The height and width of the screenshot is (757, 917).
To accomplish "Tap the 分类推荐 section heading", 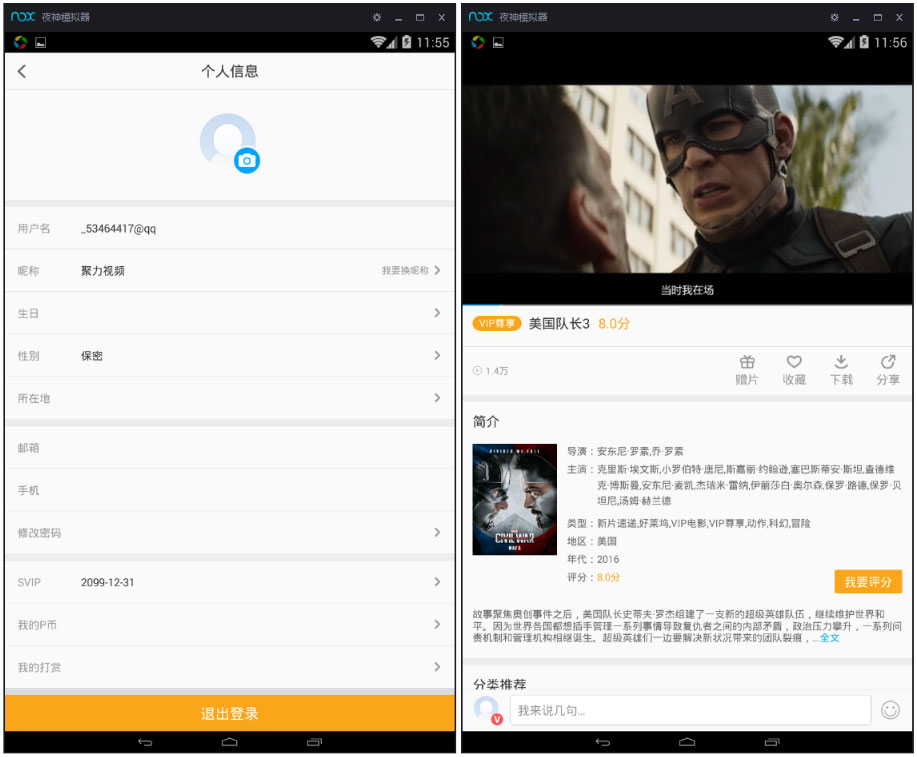I will pyautogui.click(x=500, y=684).
